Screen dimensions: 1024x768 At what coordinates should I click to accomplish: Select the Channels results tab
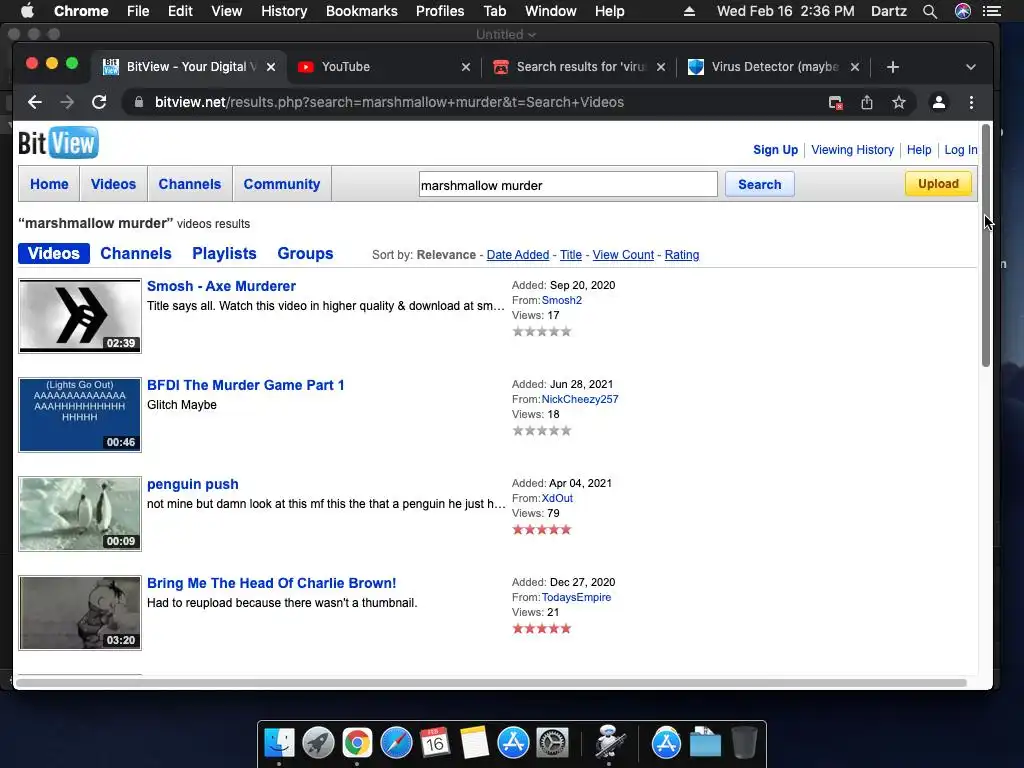[x=136, y=253]
